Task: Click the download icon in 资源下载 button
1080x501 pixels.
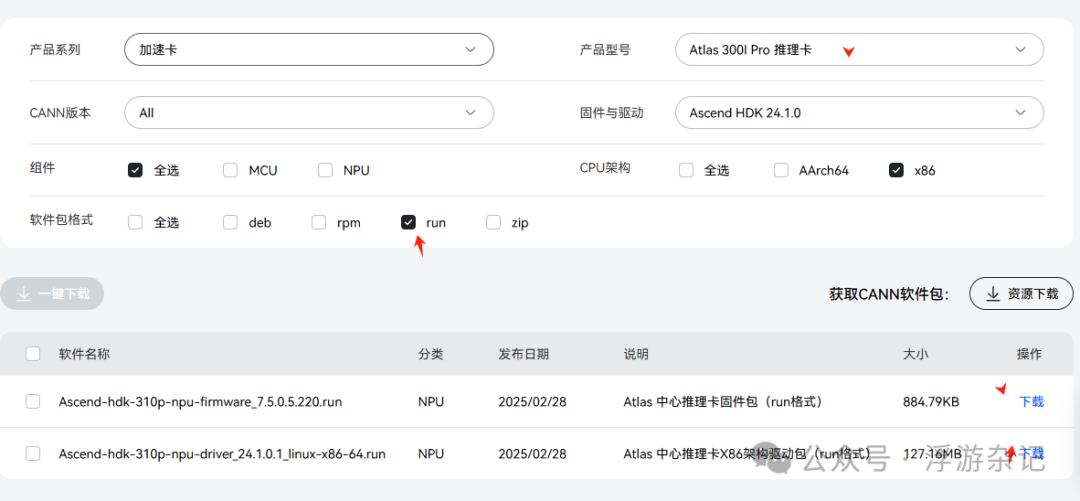Action: click(993, 294)
